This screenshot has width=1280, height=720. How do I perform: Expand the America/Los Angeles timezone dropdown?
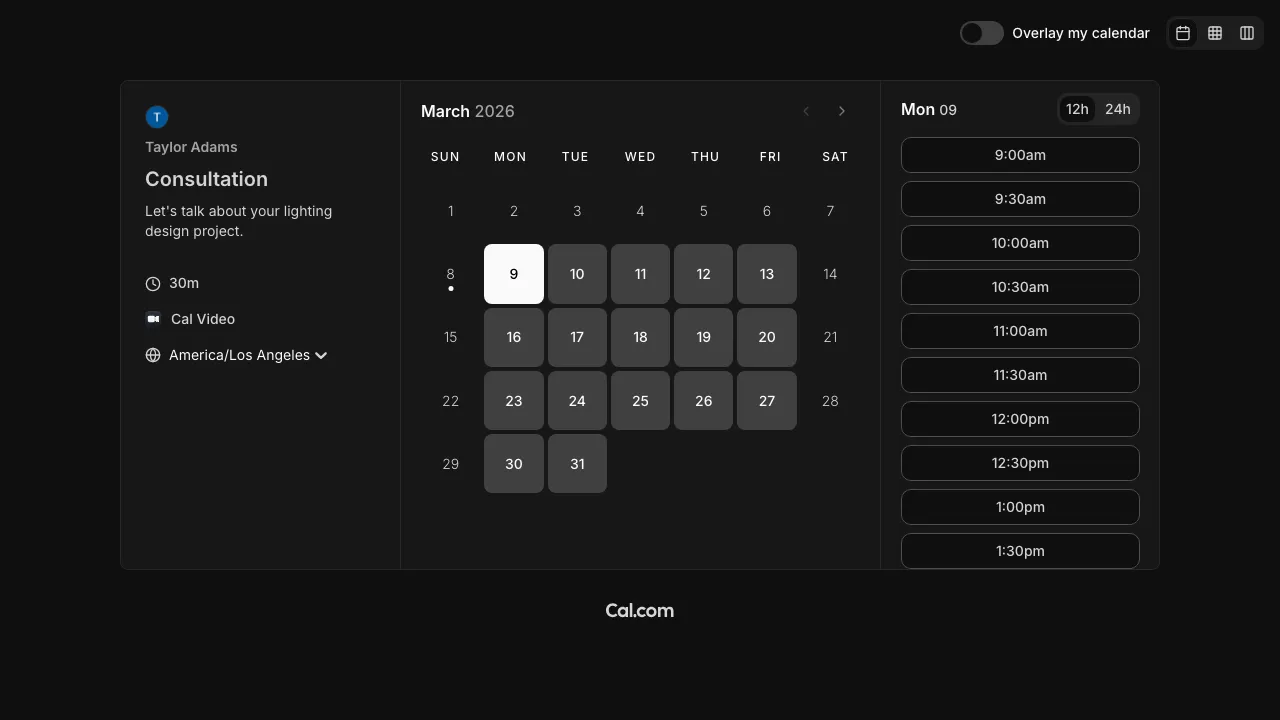(x=321, y=355)
